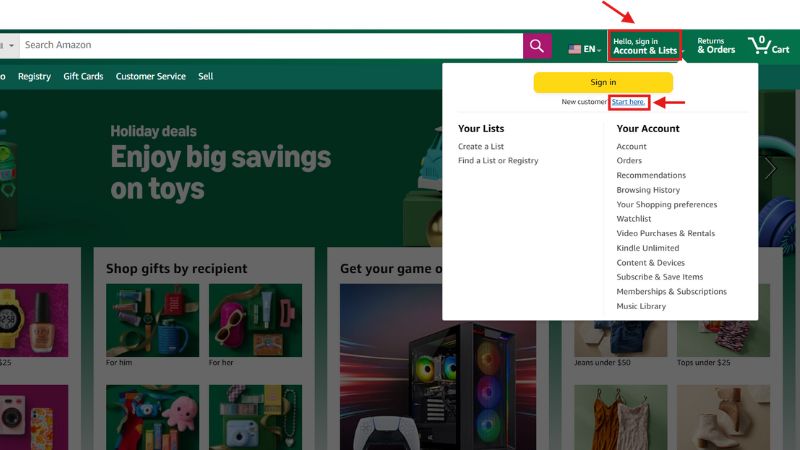Open Customer Service in navigation bar
Viewport: 800px width, 450px height.
coord(151,77)
